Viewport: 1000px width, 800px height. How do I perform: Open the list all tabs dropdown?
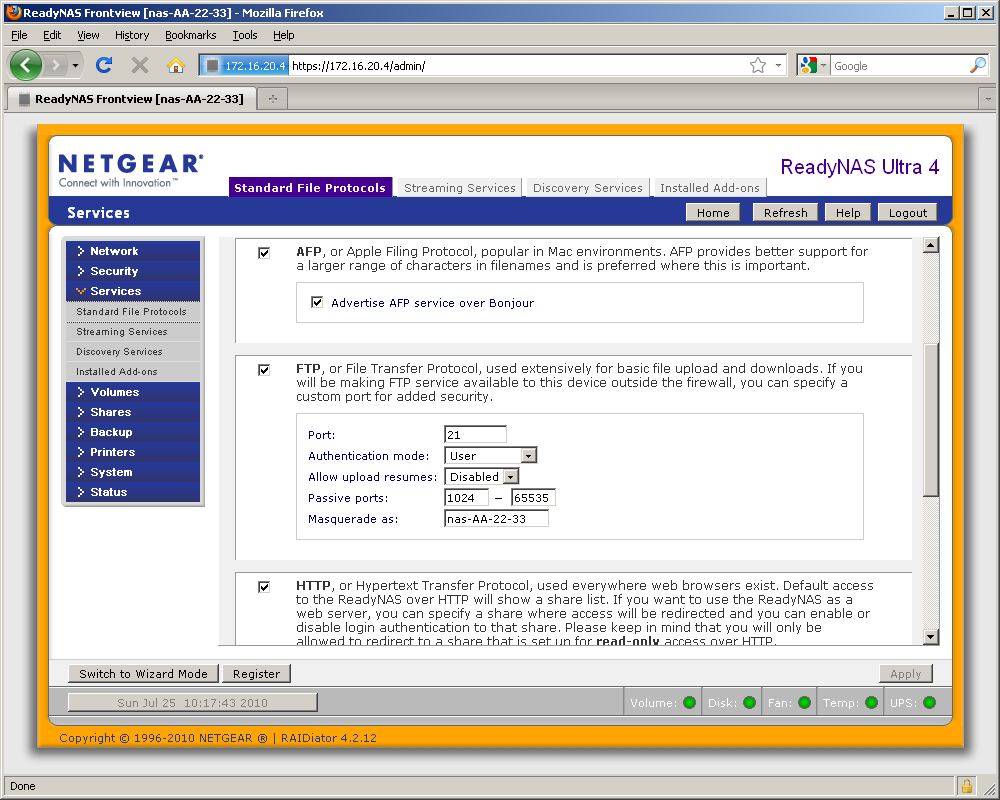click(988, 99)
